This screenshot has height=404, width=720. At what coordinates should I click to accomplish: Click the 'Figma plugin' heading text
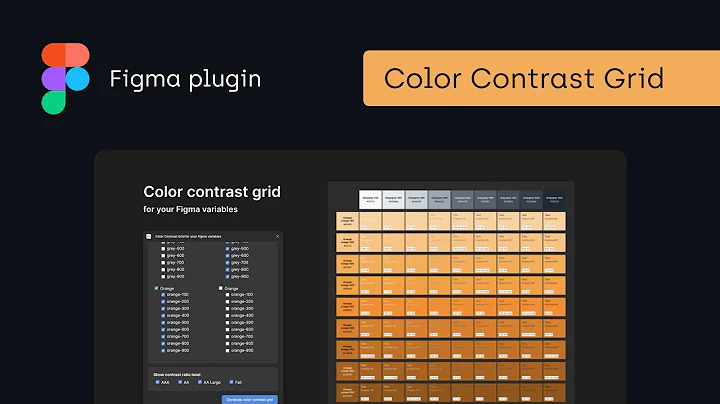185,79
